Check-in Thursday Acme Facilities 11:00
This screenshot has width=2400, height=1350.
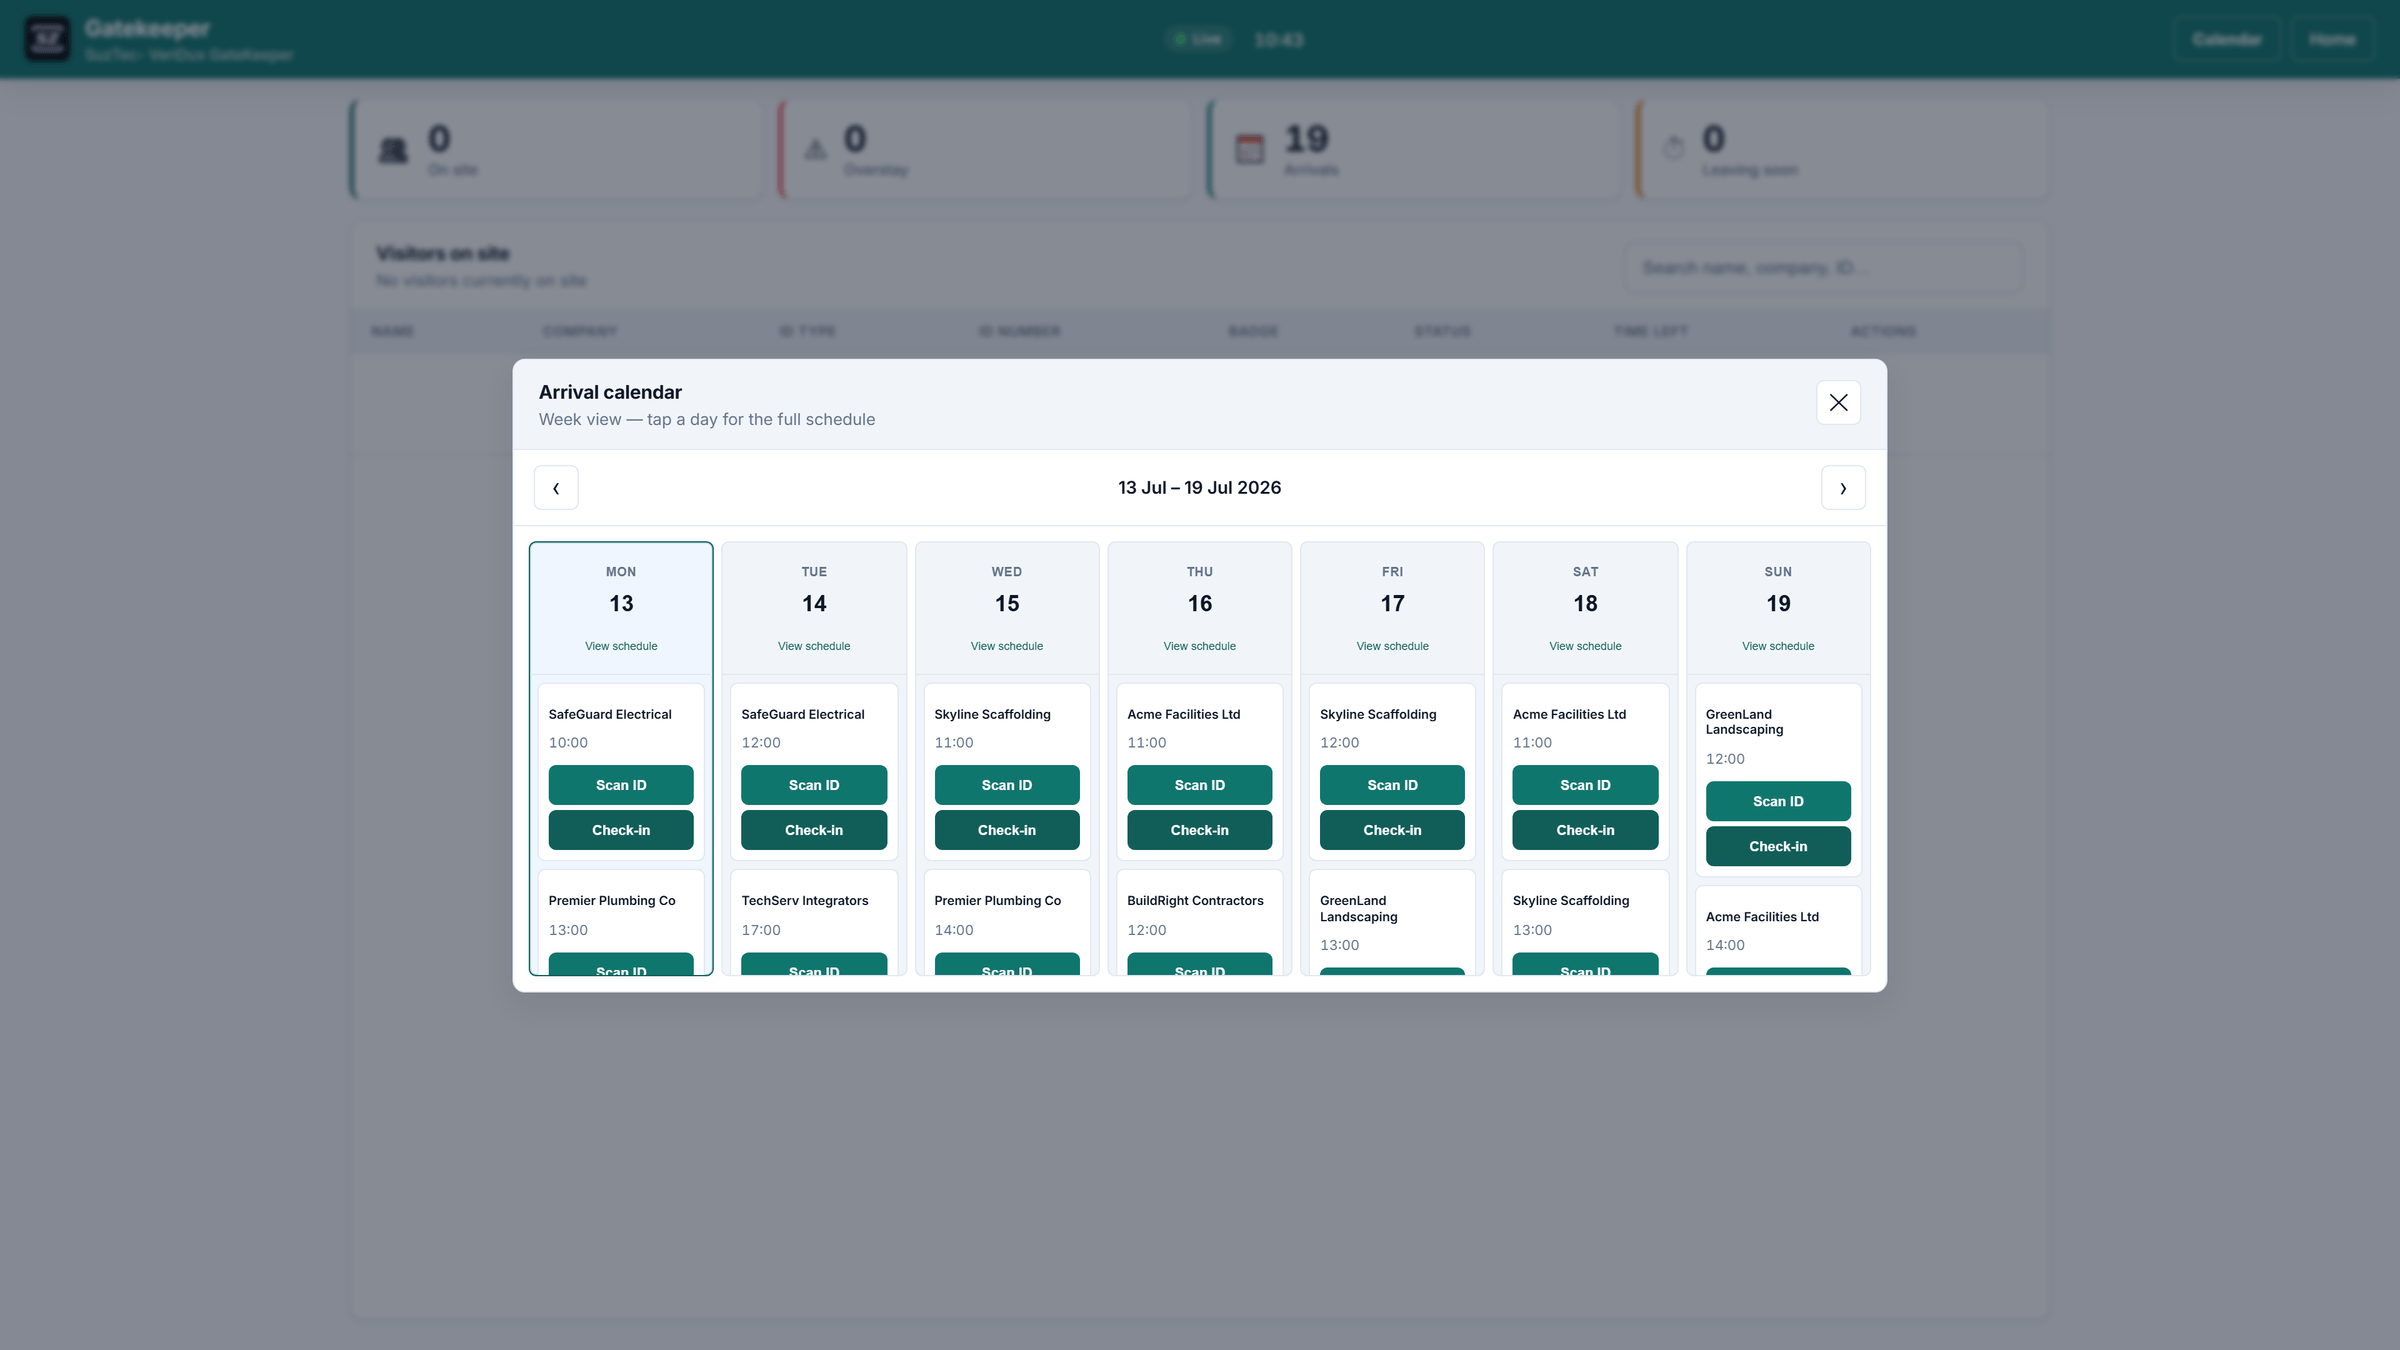point(1200,830)
